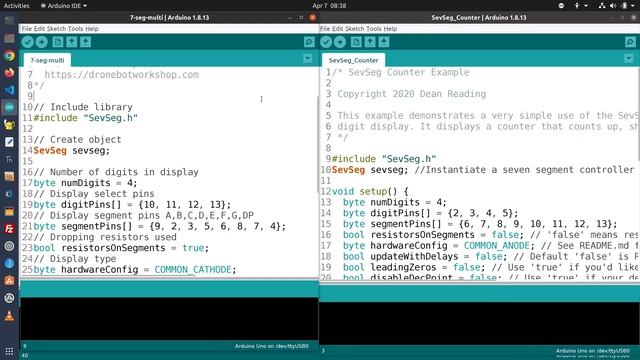640x360 pixels.
Task: Open the system status menu arrow at top right
Action: [634, 6]
